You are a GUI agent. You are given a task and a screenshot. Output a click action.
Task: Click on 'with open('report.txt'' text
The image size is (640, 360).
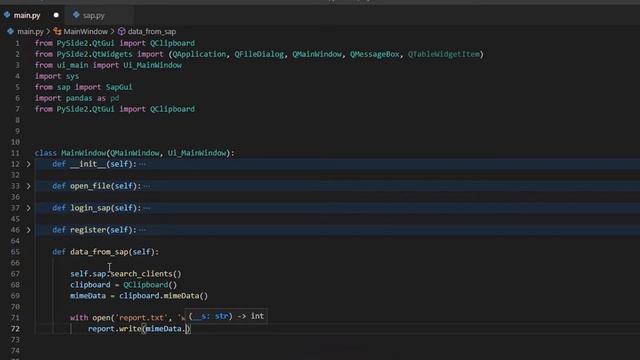(119, 318)
